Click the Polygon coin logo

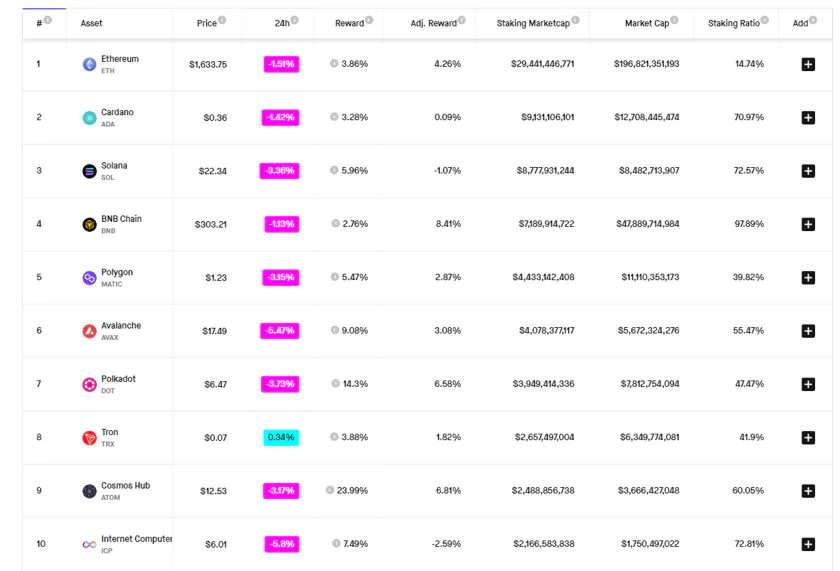(x=89, y=277)
